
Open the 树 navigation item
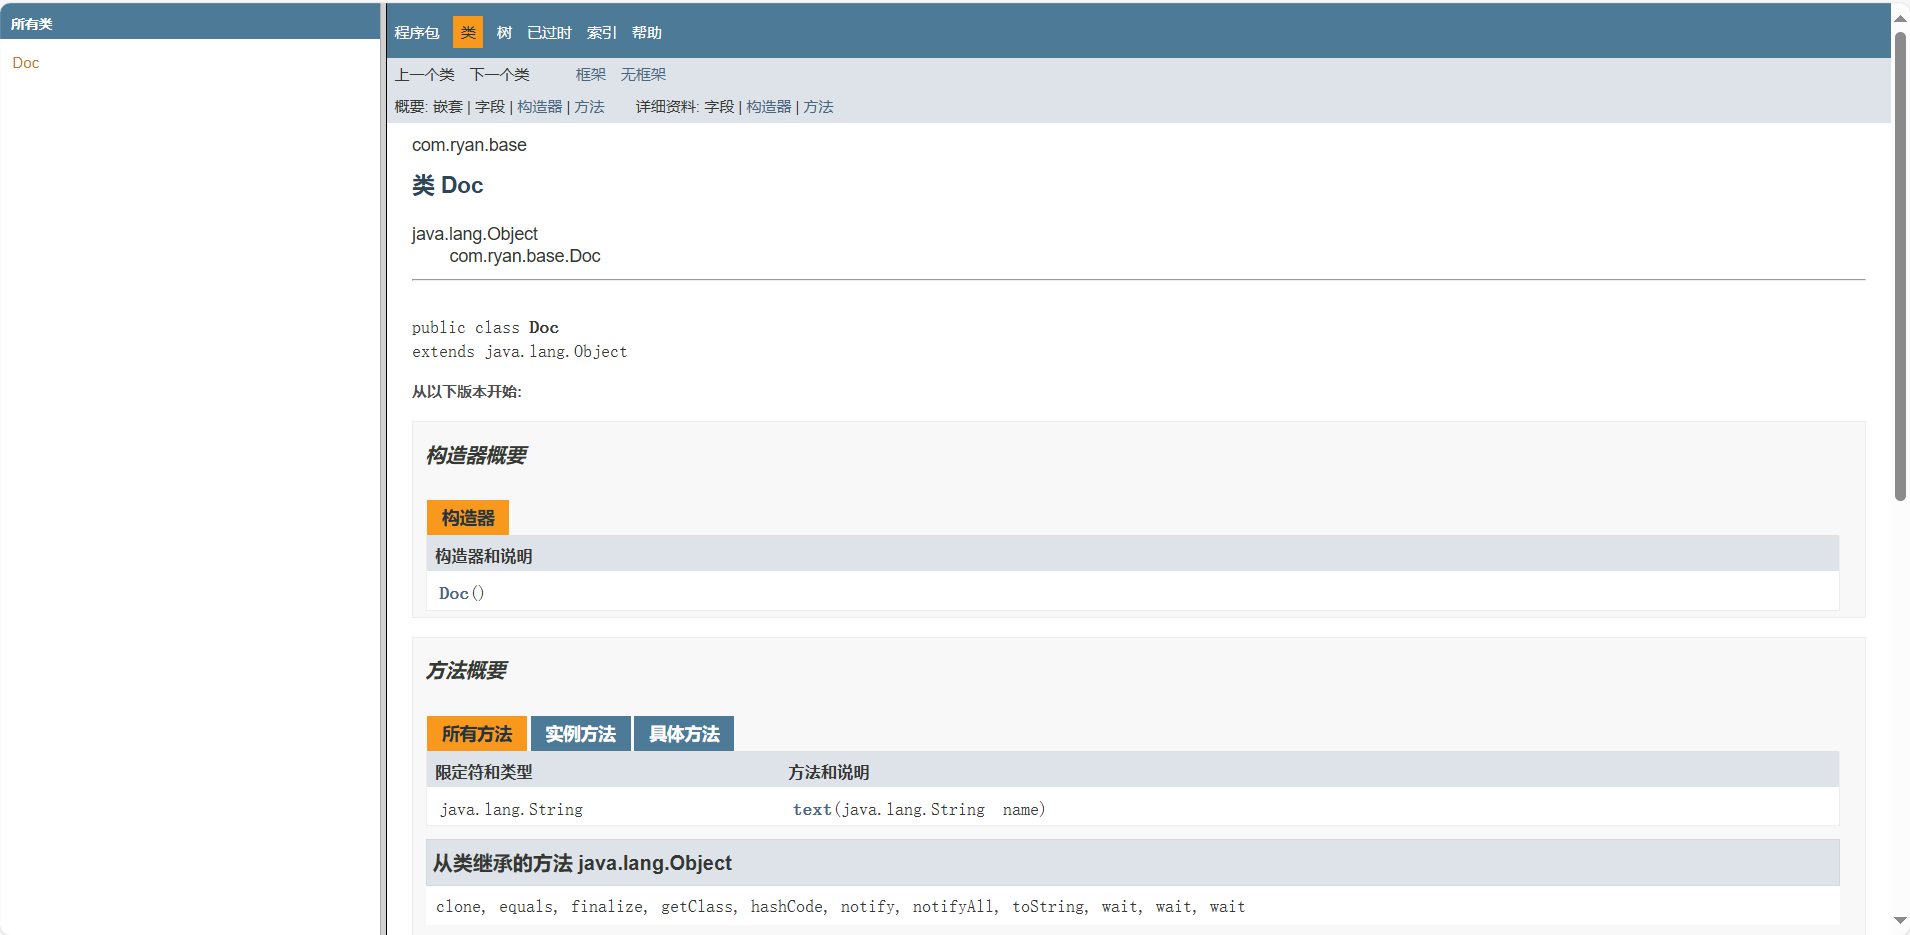coord(505,33)
